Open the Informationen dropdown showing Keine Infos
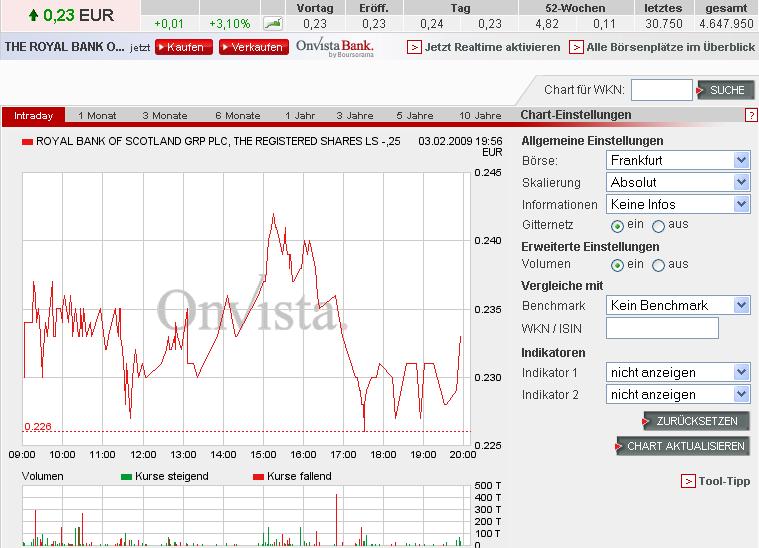The height and width of the screenshot is (548, 759). 678,204
